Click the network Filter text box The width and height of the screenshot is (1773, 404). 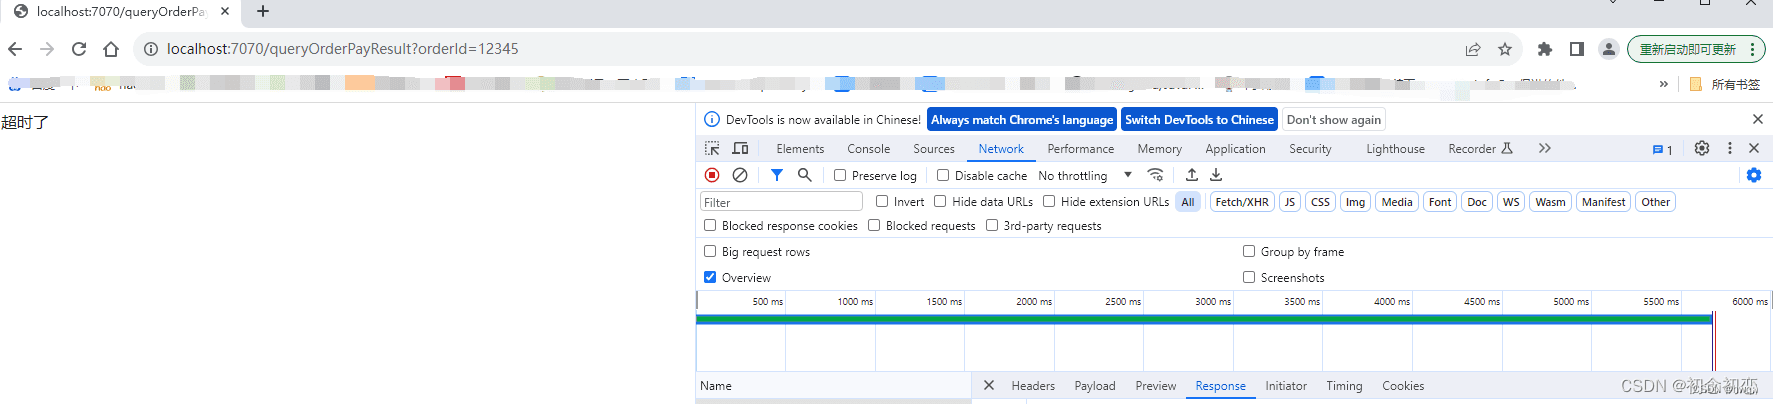781,202
